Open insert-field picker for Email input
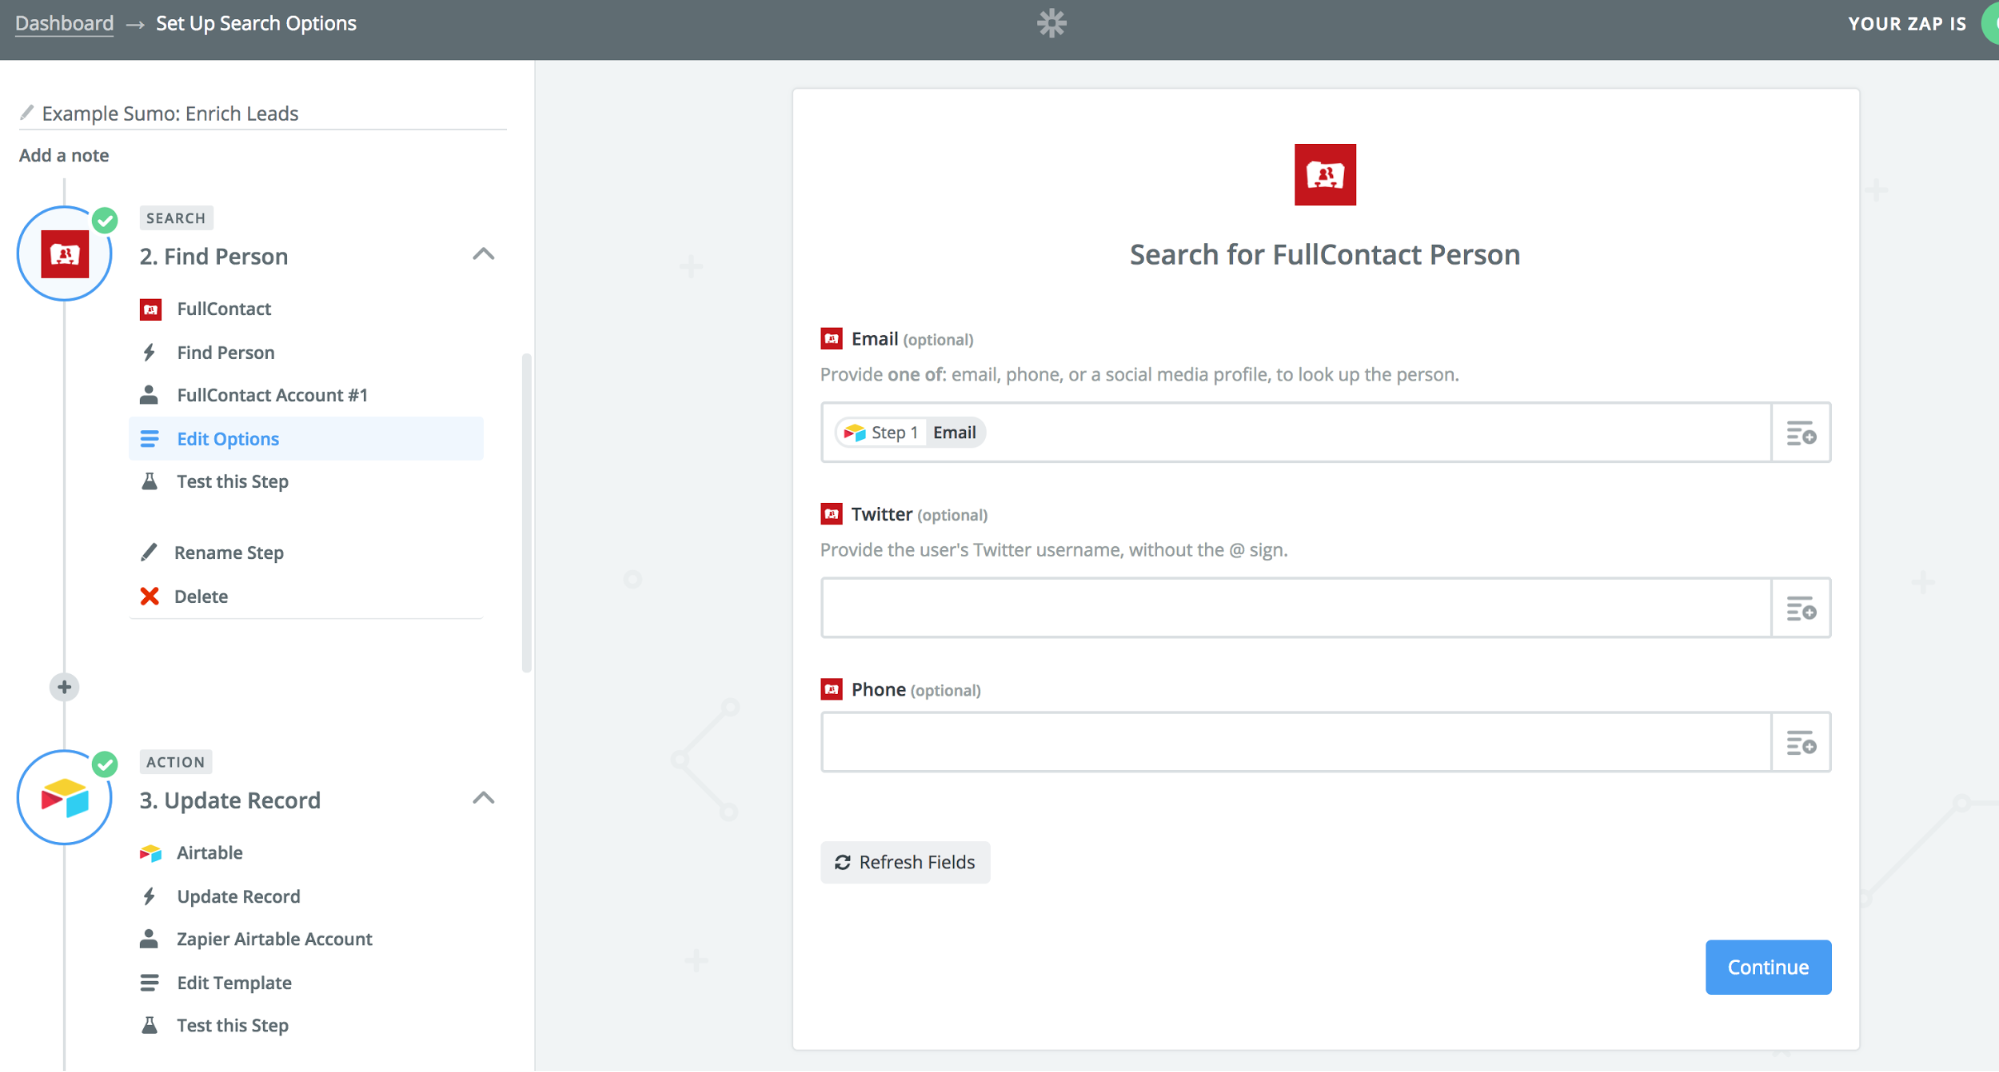The image size is (1999, 1072). pos(1801,433)
